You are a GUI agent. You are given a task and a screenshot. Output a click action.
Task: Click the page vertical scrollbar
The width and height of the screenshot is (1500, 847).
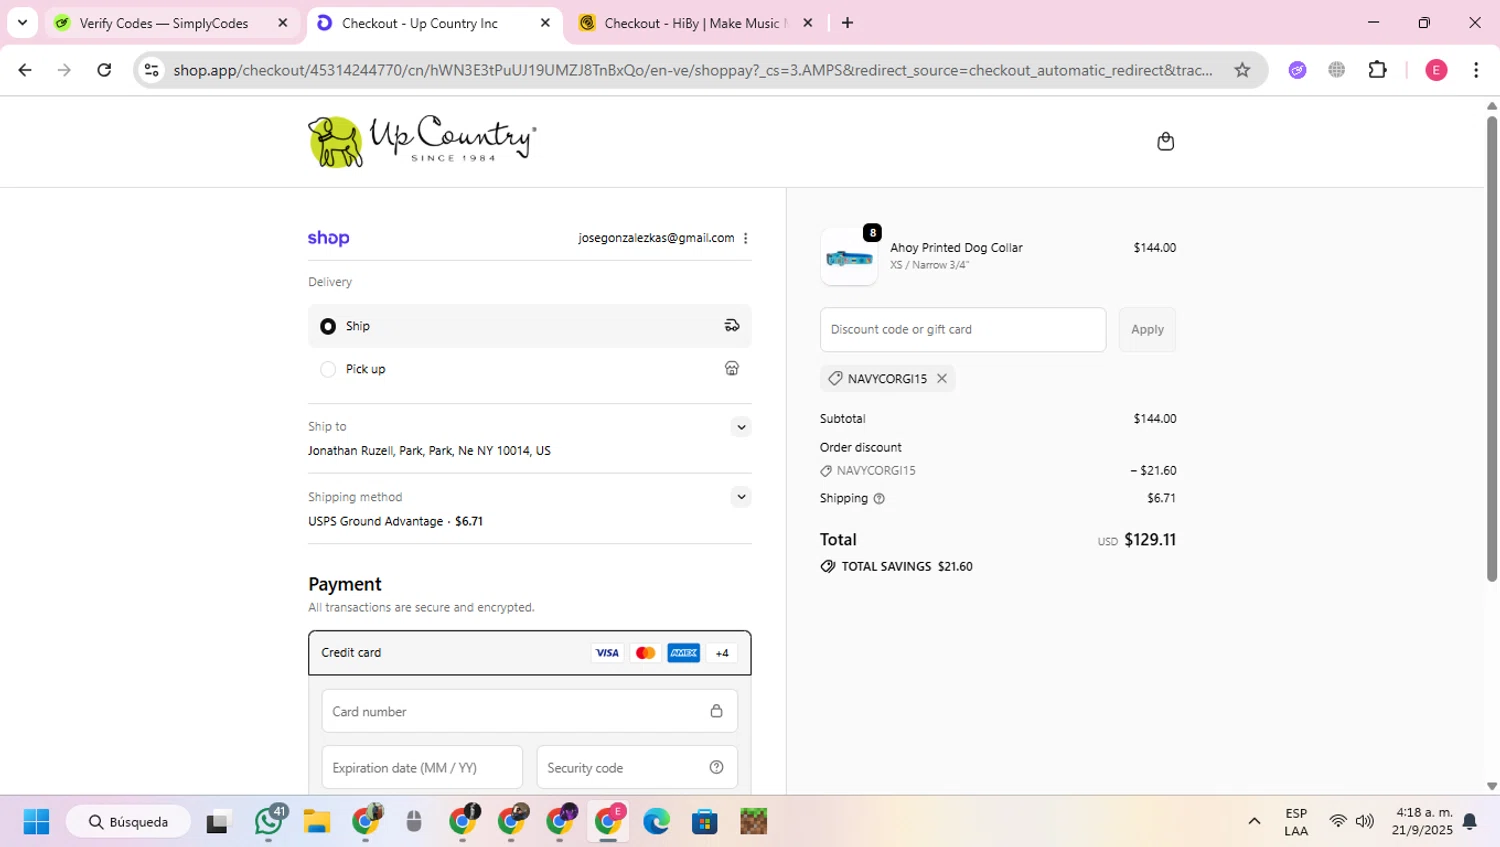click(x=1491, y=348)
